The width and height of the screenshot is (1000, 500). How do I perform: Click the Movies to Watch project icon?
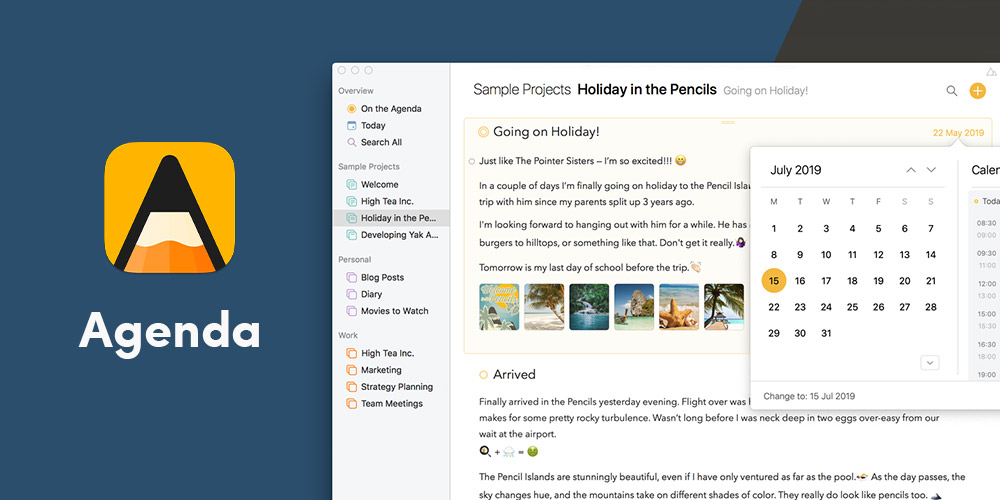(351, 311)
